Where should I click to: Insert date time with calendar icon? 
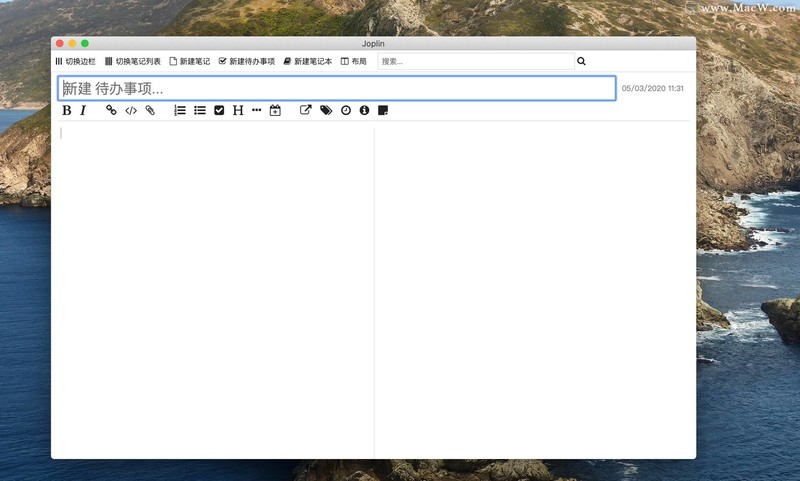pos(275,110)
